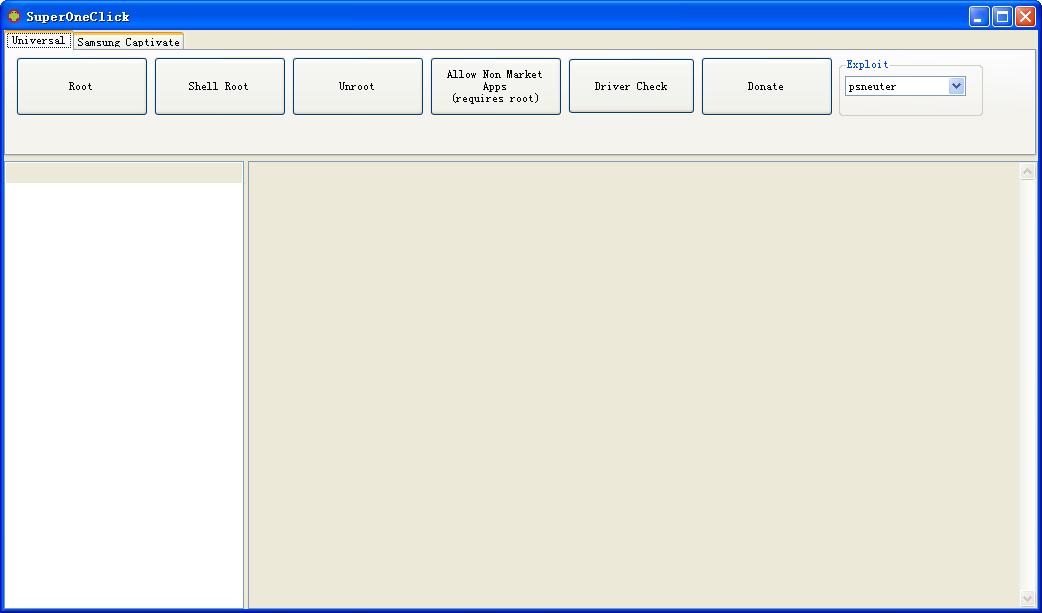Screen dimensions: 1042x613
Task: Expand the Exploit dropdown arrow
Action: pos(956,87)
